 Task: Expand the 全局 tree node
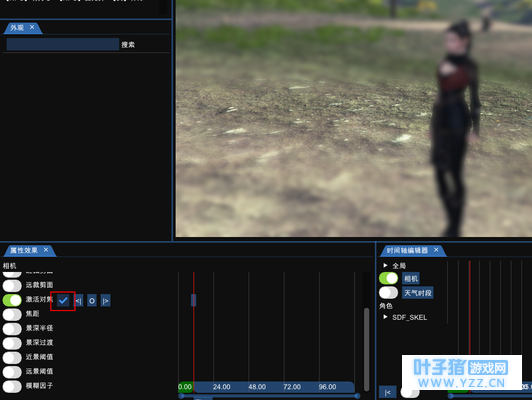point(385,265)
